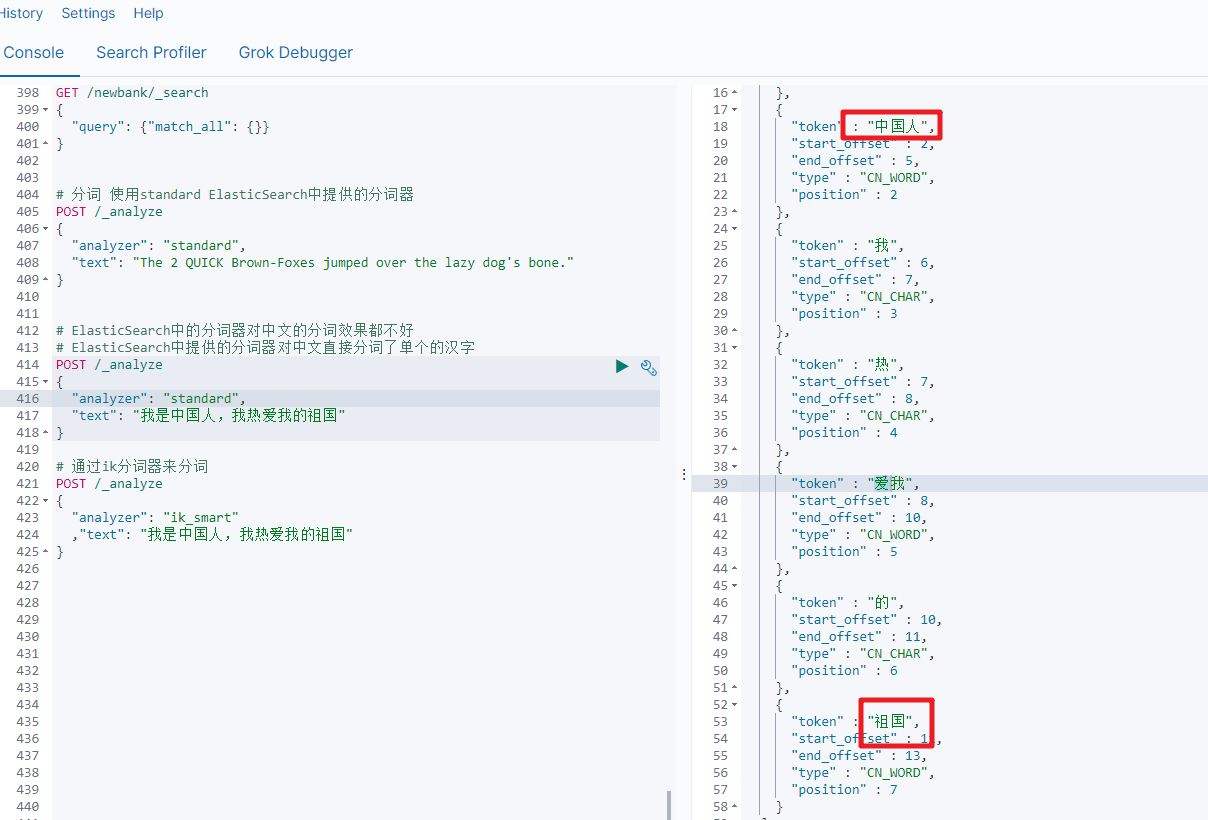Click the "的" token on output line 46
Screen dimensions: 1208x820
(882, 603)
